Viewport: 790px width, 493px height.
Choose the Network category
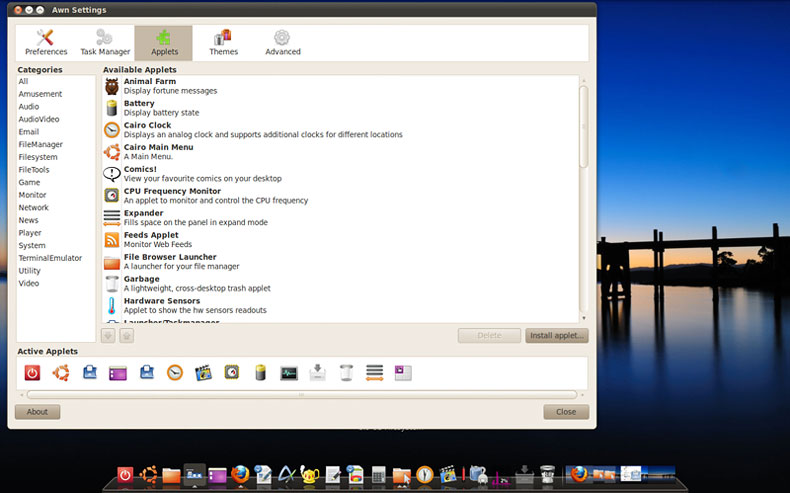(34, 207)
